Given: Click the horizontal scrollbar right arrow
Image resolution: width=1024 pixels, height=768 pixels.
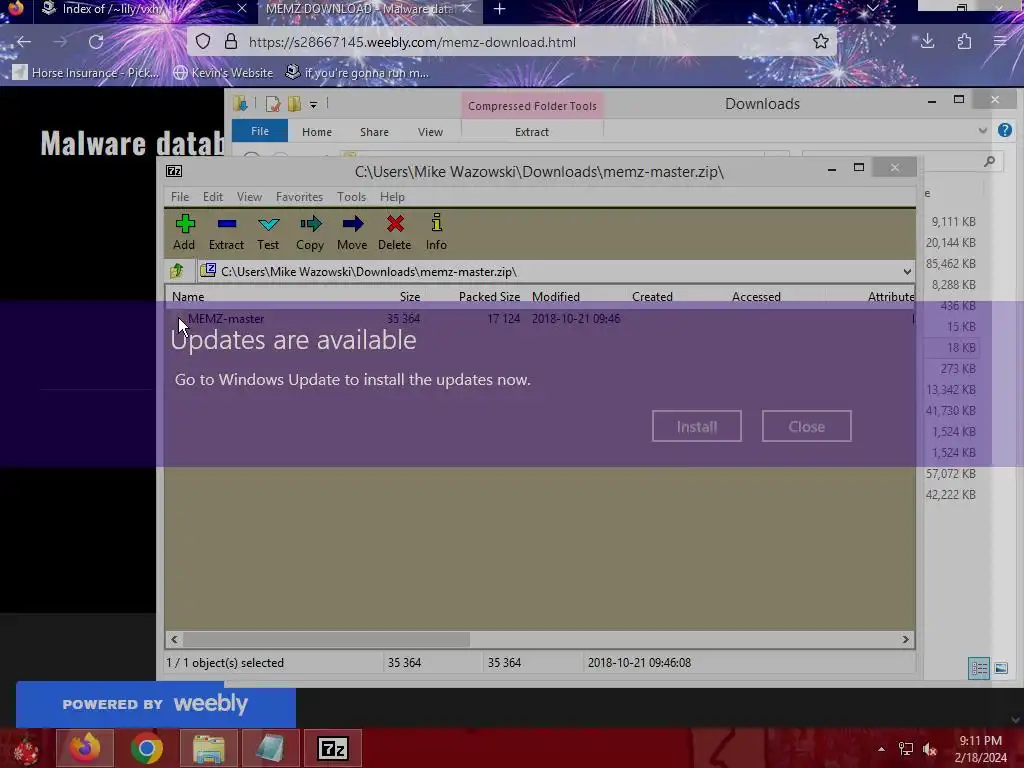Looking at the screenshot, I should click(x=905, y=639).
